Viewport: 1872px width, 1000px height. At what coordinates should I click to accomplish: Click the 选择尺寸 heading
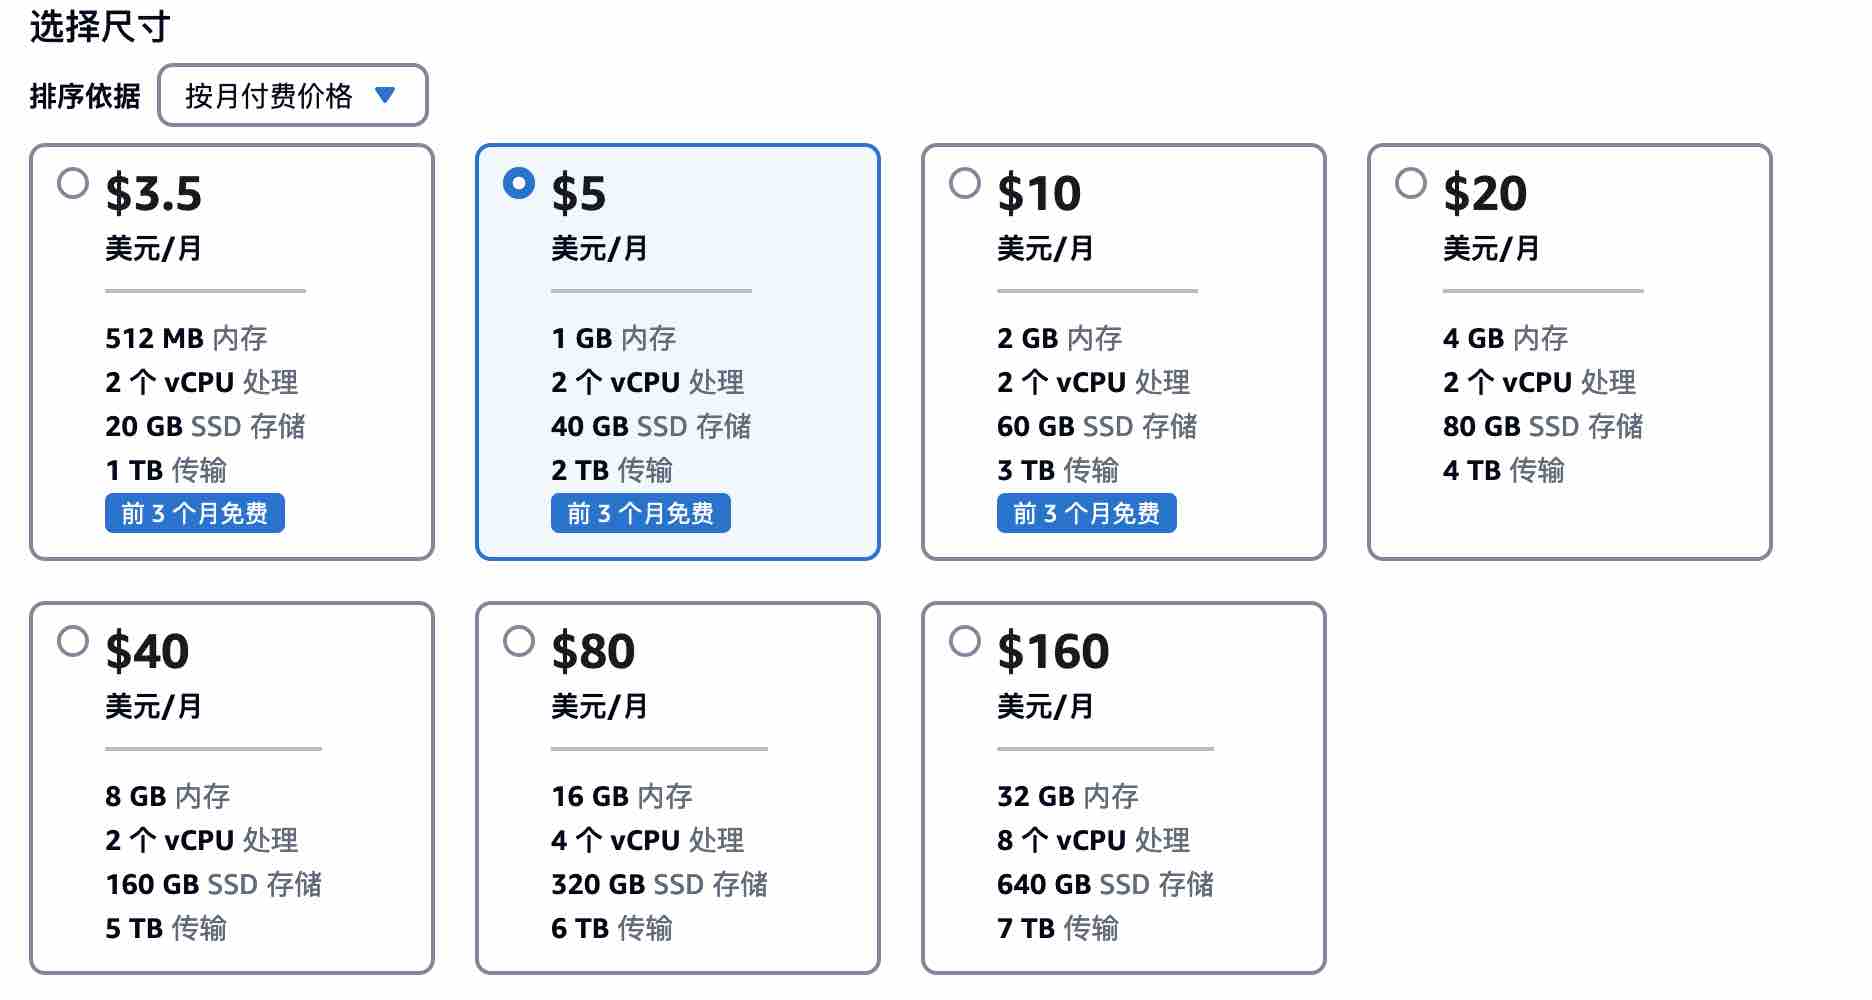click(x=100, y=26)
